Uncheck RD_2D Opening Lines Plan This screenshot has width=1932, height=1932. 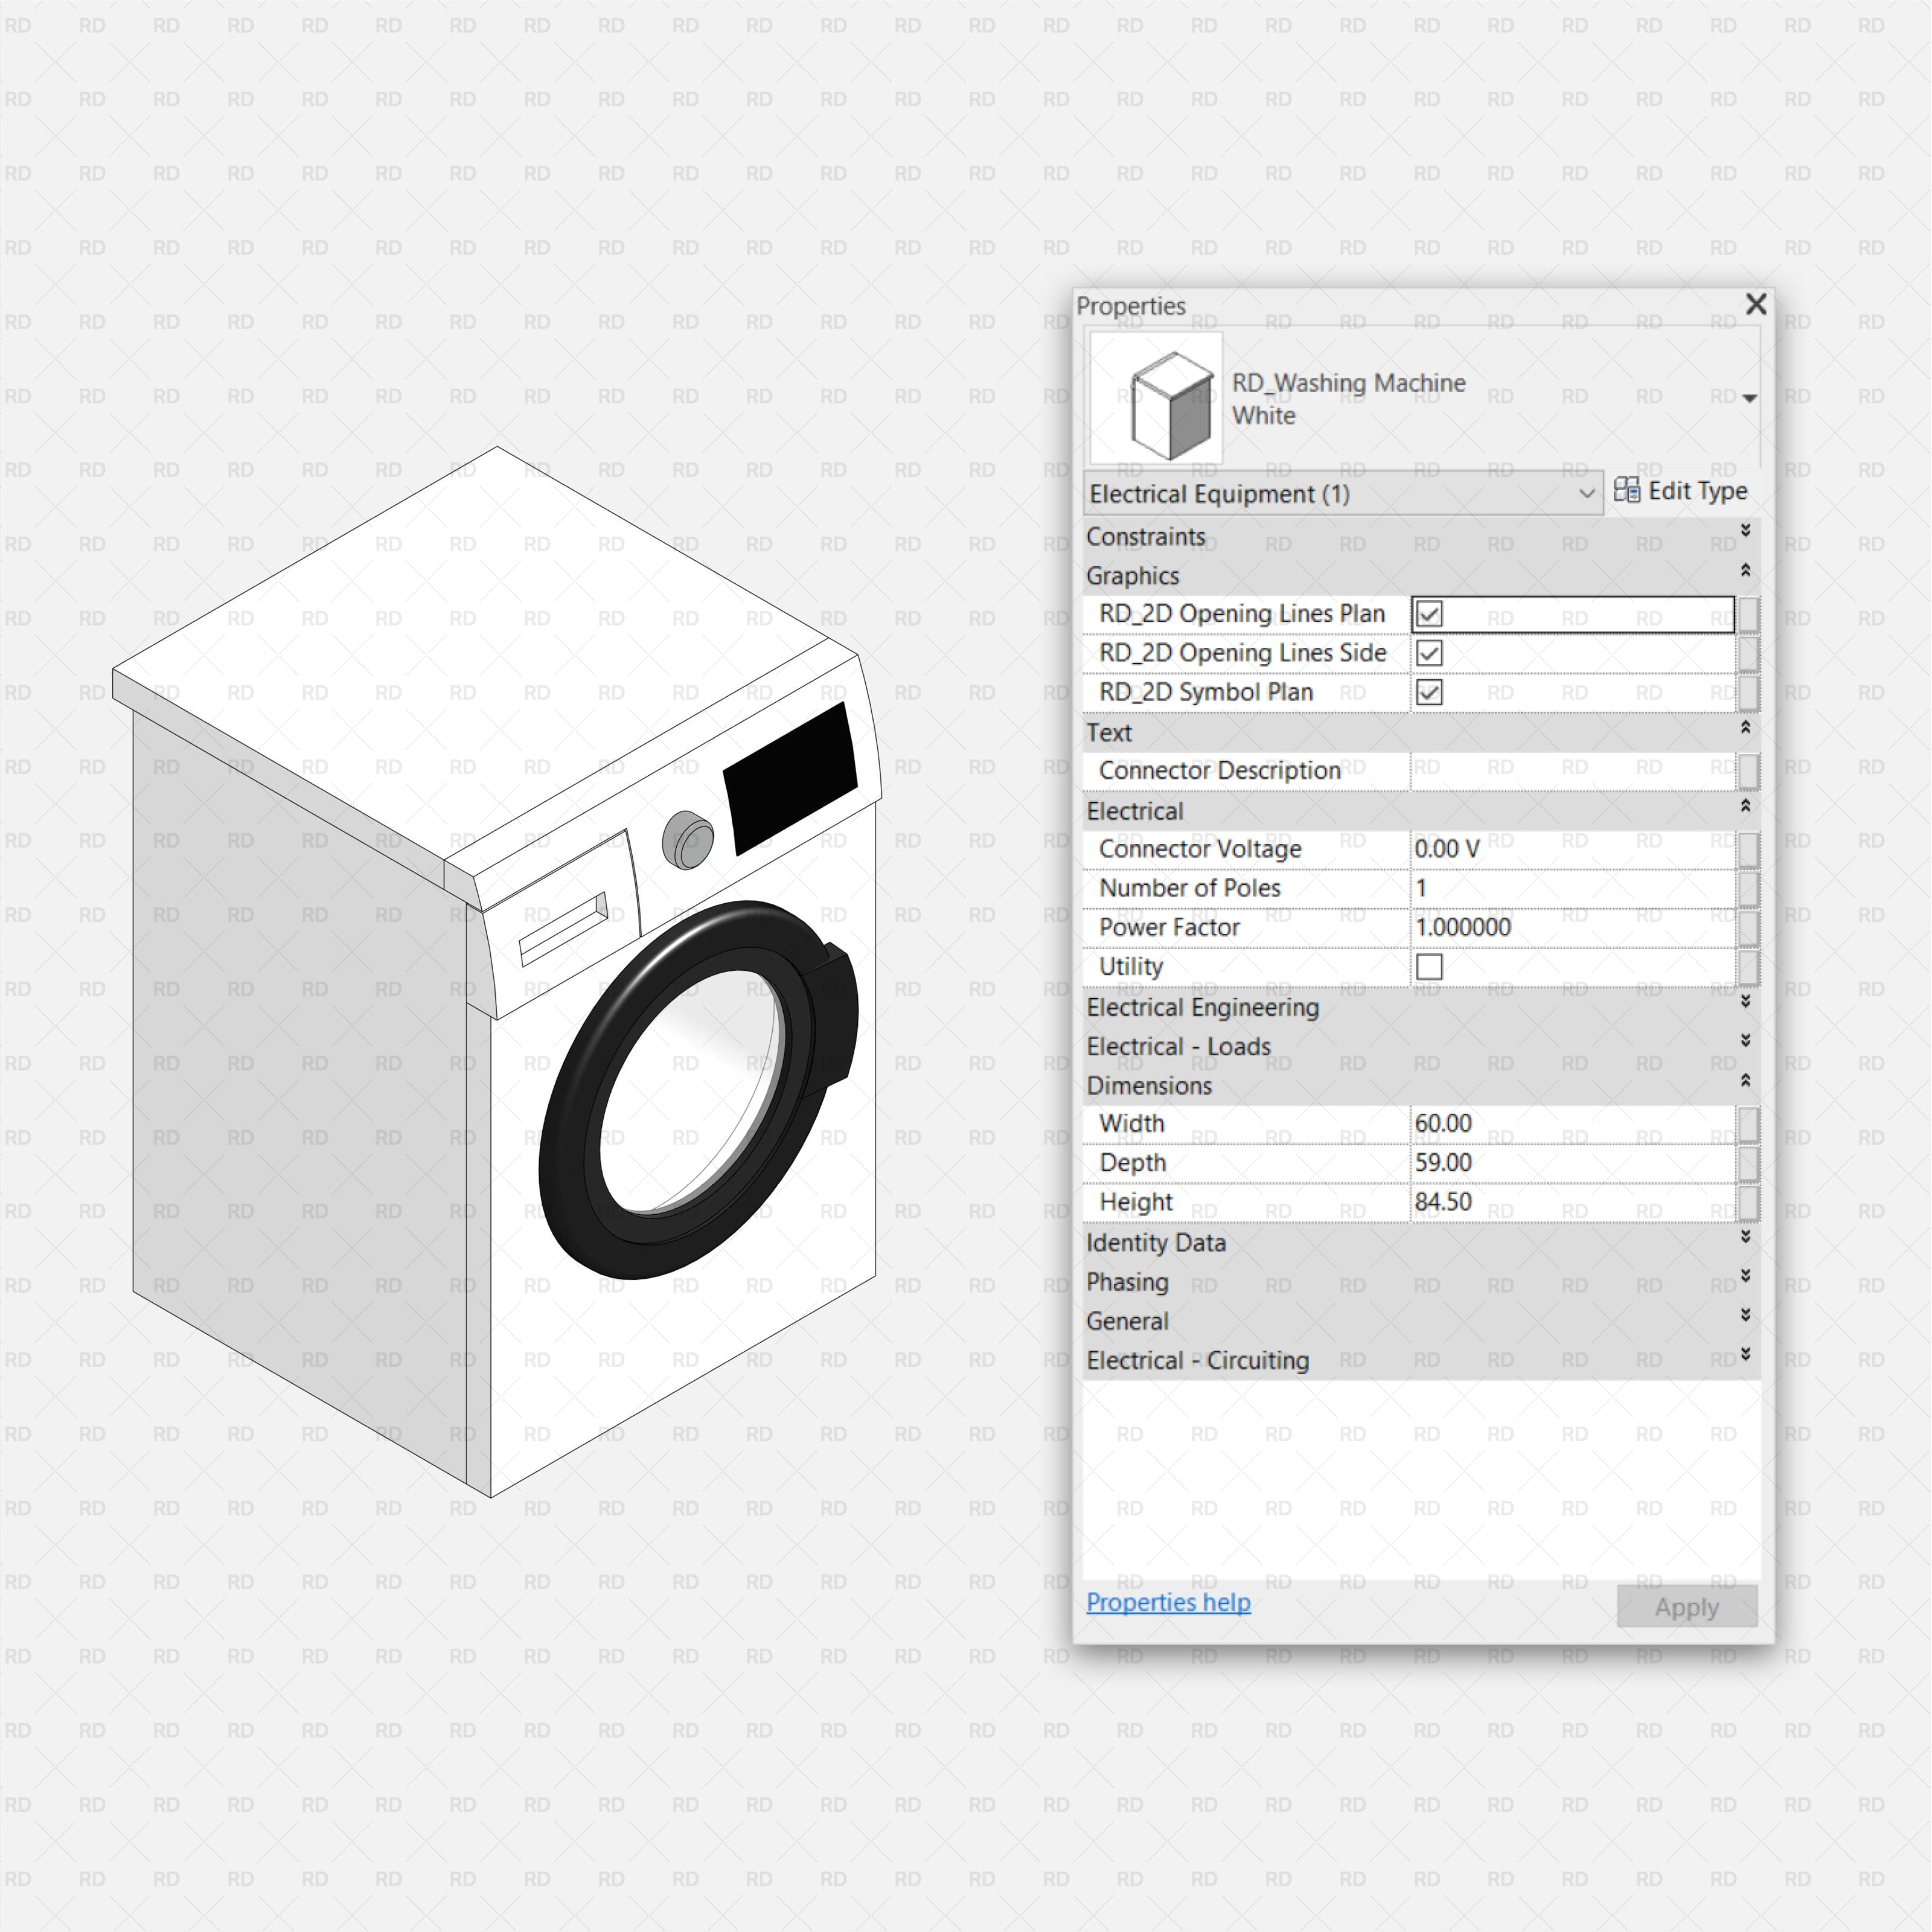coord(1429,613)
